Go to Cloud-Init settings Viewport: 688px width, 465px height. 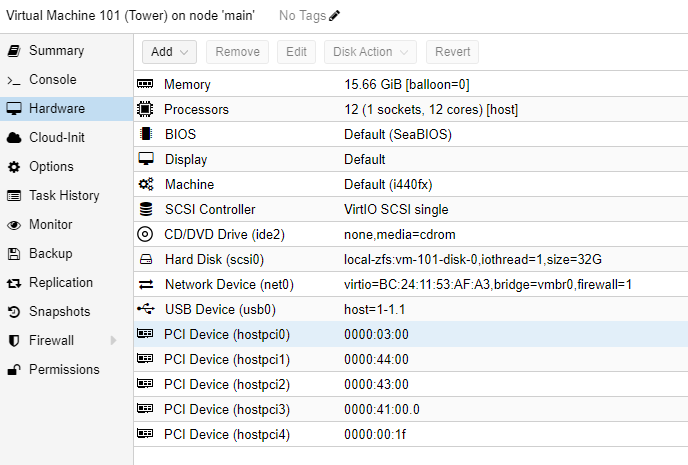click(x=66, y=138)
